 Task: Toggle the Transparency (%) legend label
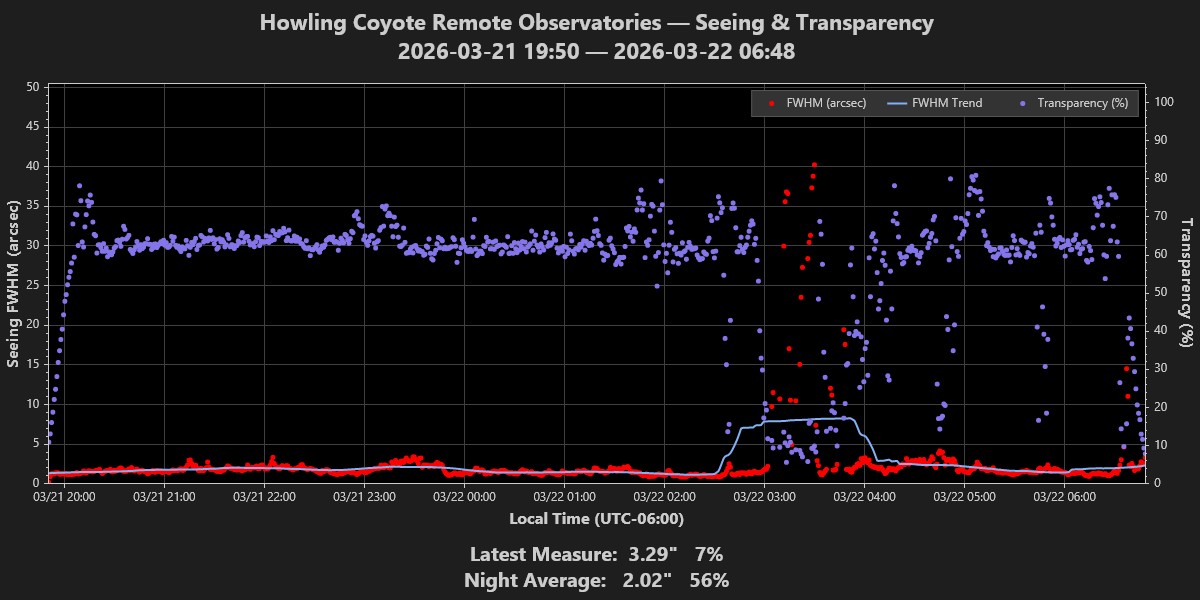tap(1082, 103)
